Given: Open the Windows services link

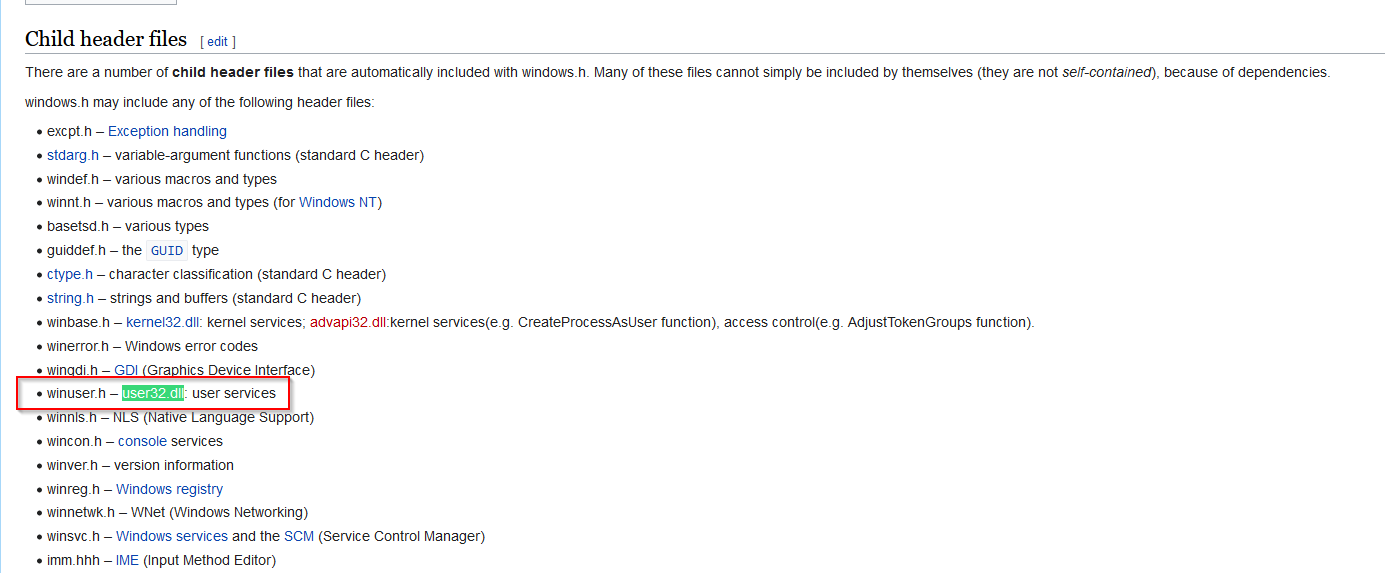Looking at the screenshot, I should coord(172,536).
